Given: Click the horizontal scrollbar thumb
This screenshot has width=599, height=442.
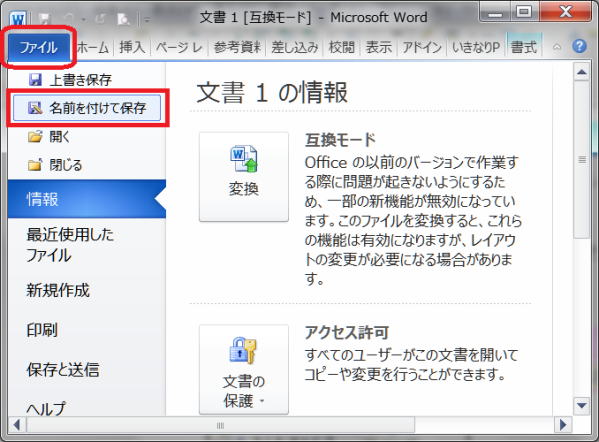Looking at the screenshot, I should coord(220,425).
